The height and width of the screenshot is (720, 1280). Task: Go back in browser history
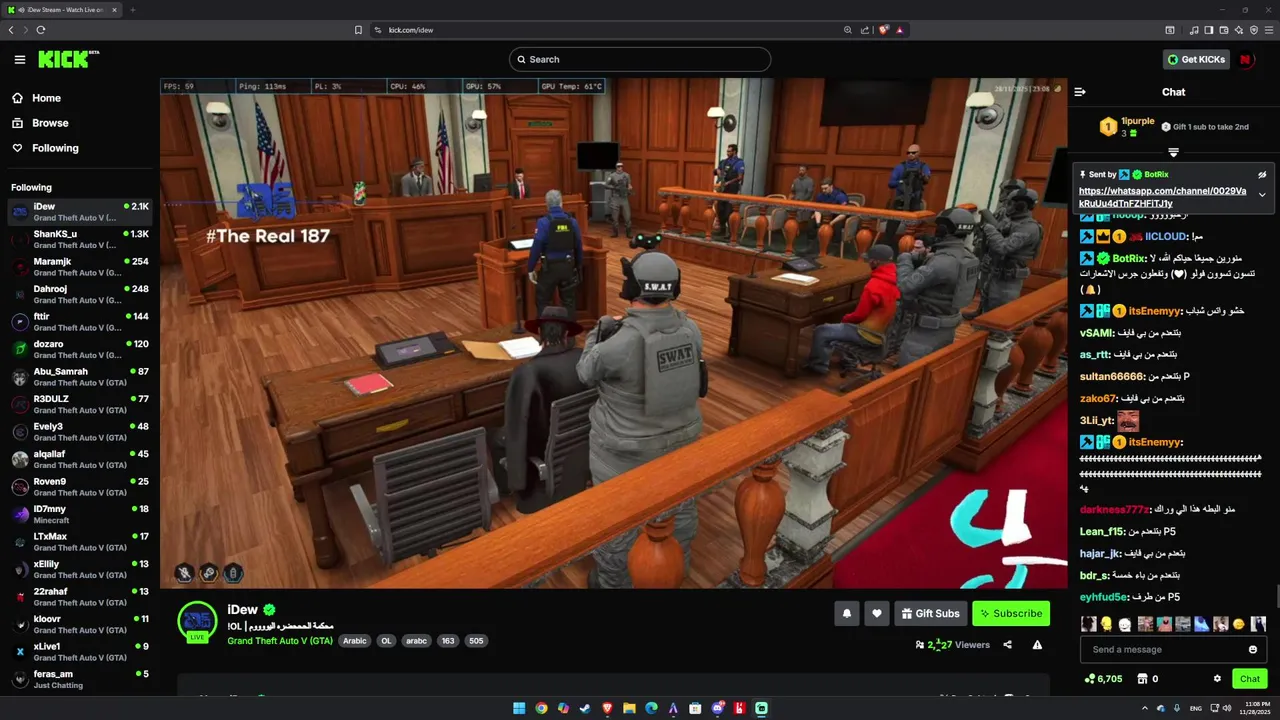(x=11, y=30)
